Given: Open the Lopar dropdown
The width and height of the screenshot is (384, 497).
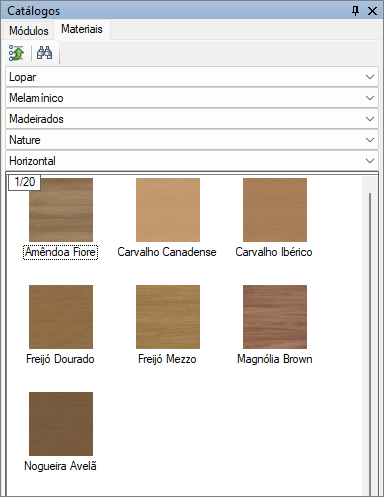Looking at the screenshot, I should (192, 77).
